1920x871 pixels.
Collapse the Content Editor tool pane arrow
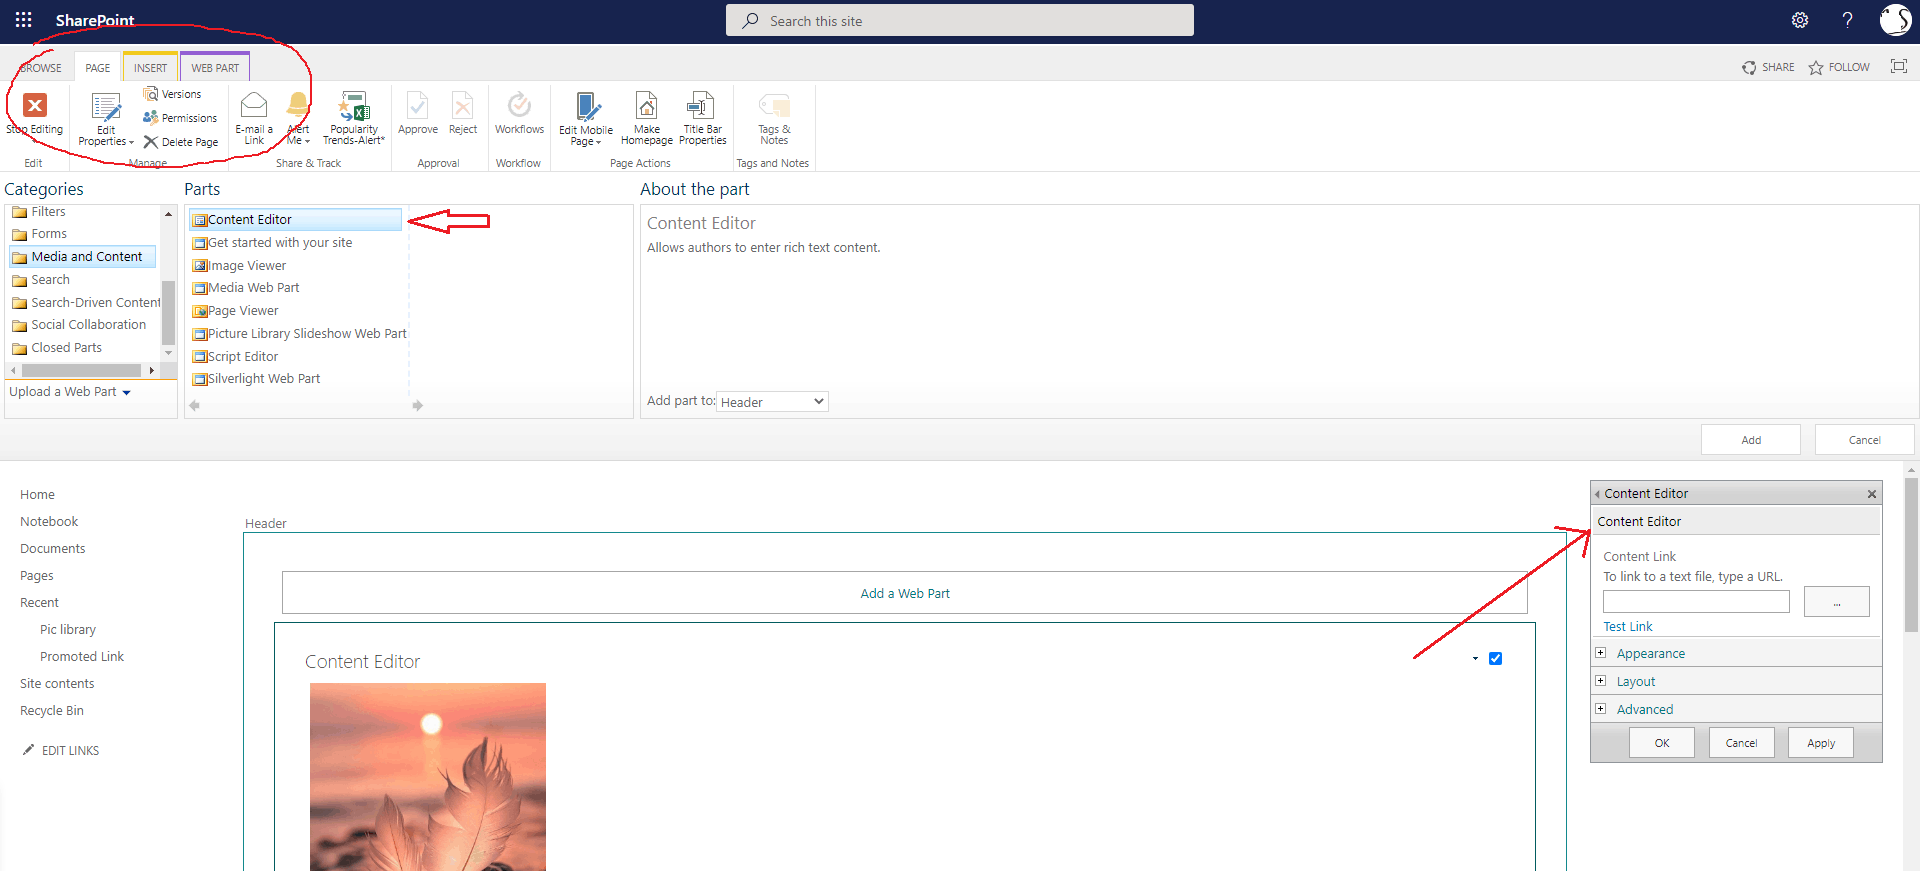point(1597,494)
